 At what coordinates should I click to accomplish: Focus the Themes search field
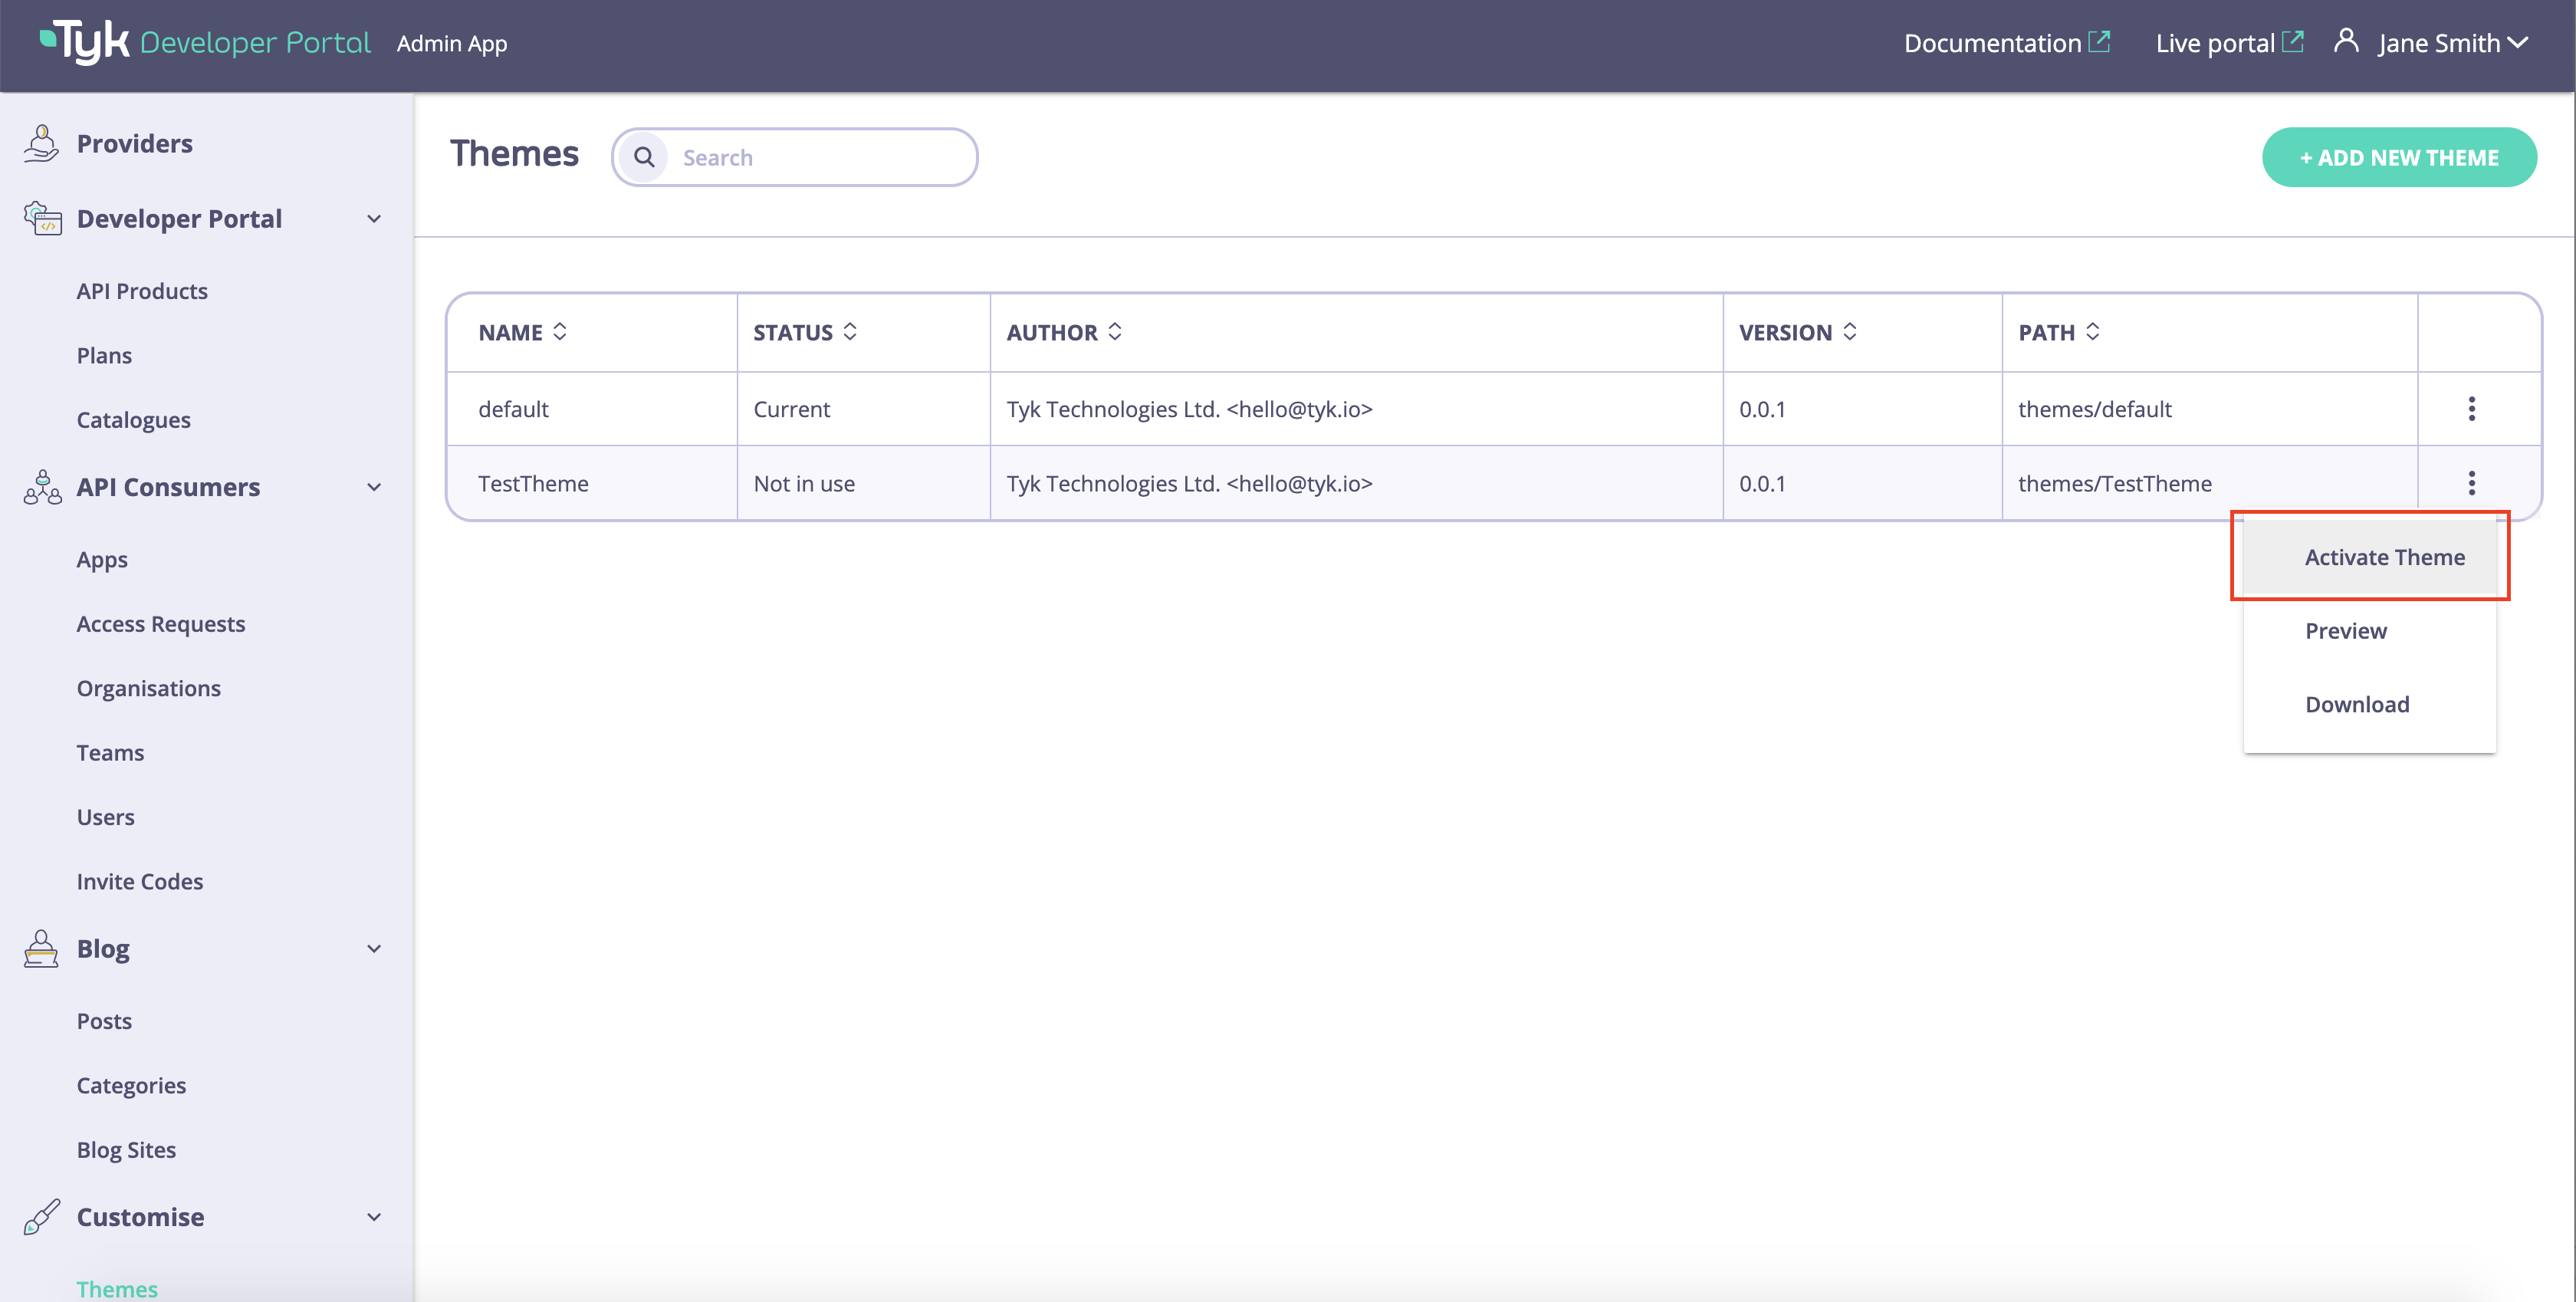[820, 157]
